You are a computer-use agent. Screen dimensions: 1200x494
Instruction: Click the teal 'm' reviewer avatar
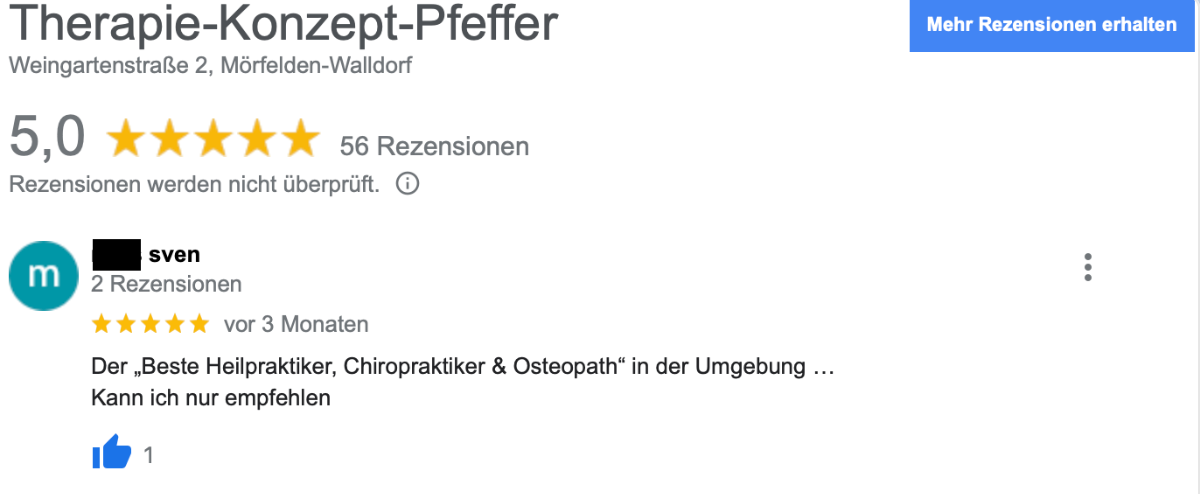pos(43,275)
